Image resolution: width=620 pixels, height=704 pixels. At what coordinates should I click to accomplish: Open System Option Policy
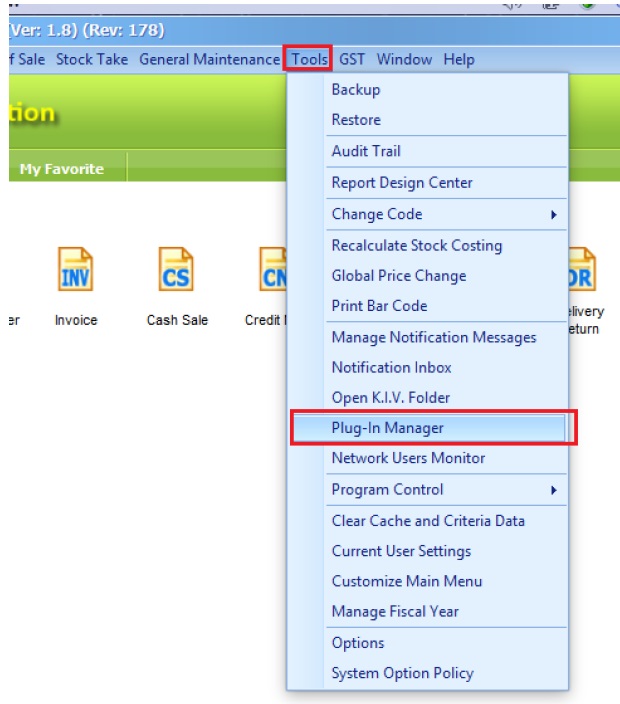click(x=402, y=673)
